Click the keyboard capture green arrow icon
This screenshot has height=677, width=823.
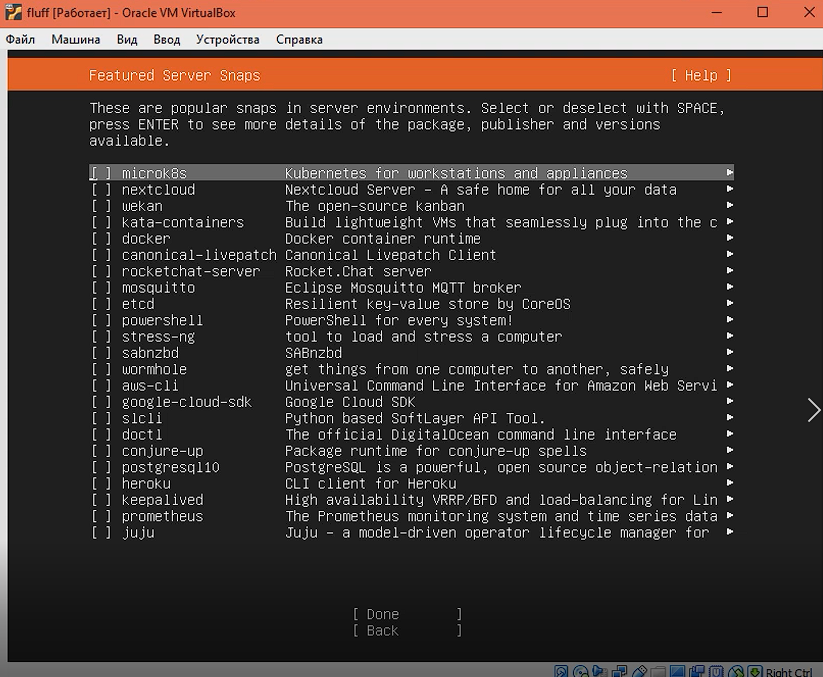click(755, 671)
